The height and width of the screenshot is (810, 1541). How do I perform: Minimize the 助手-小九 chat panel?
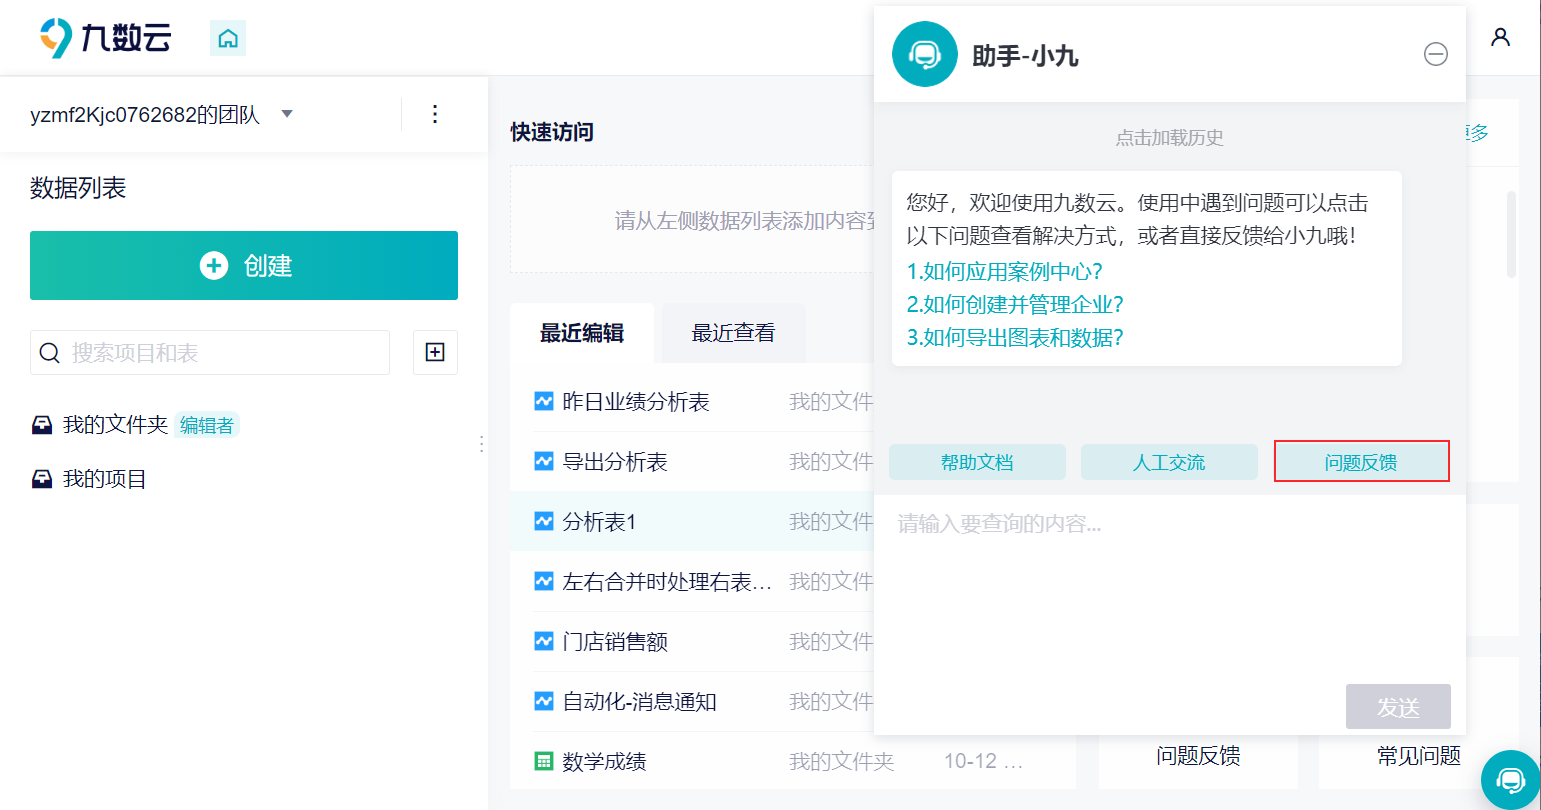click(x=1435, y=54)
